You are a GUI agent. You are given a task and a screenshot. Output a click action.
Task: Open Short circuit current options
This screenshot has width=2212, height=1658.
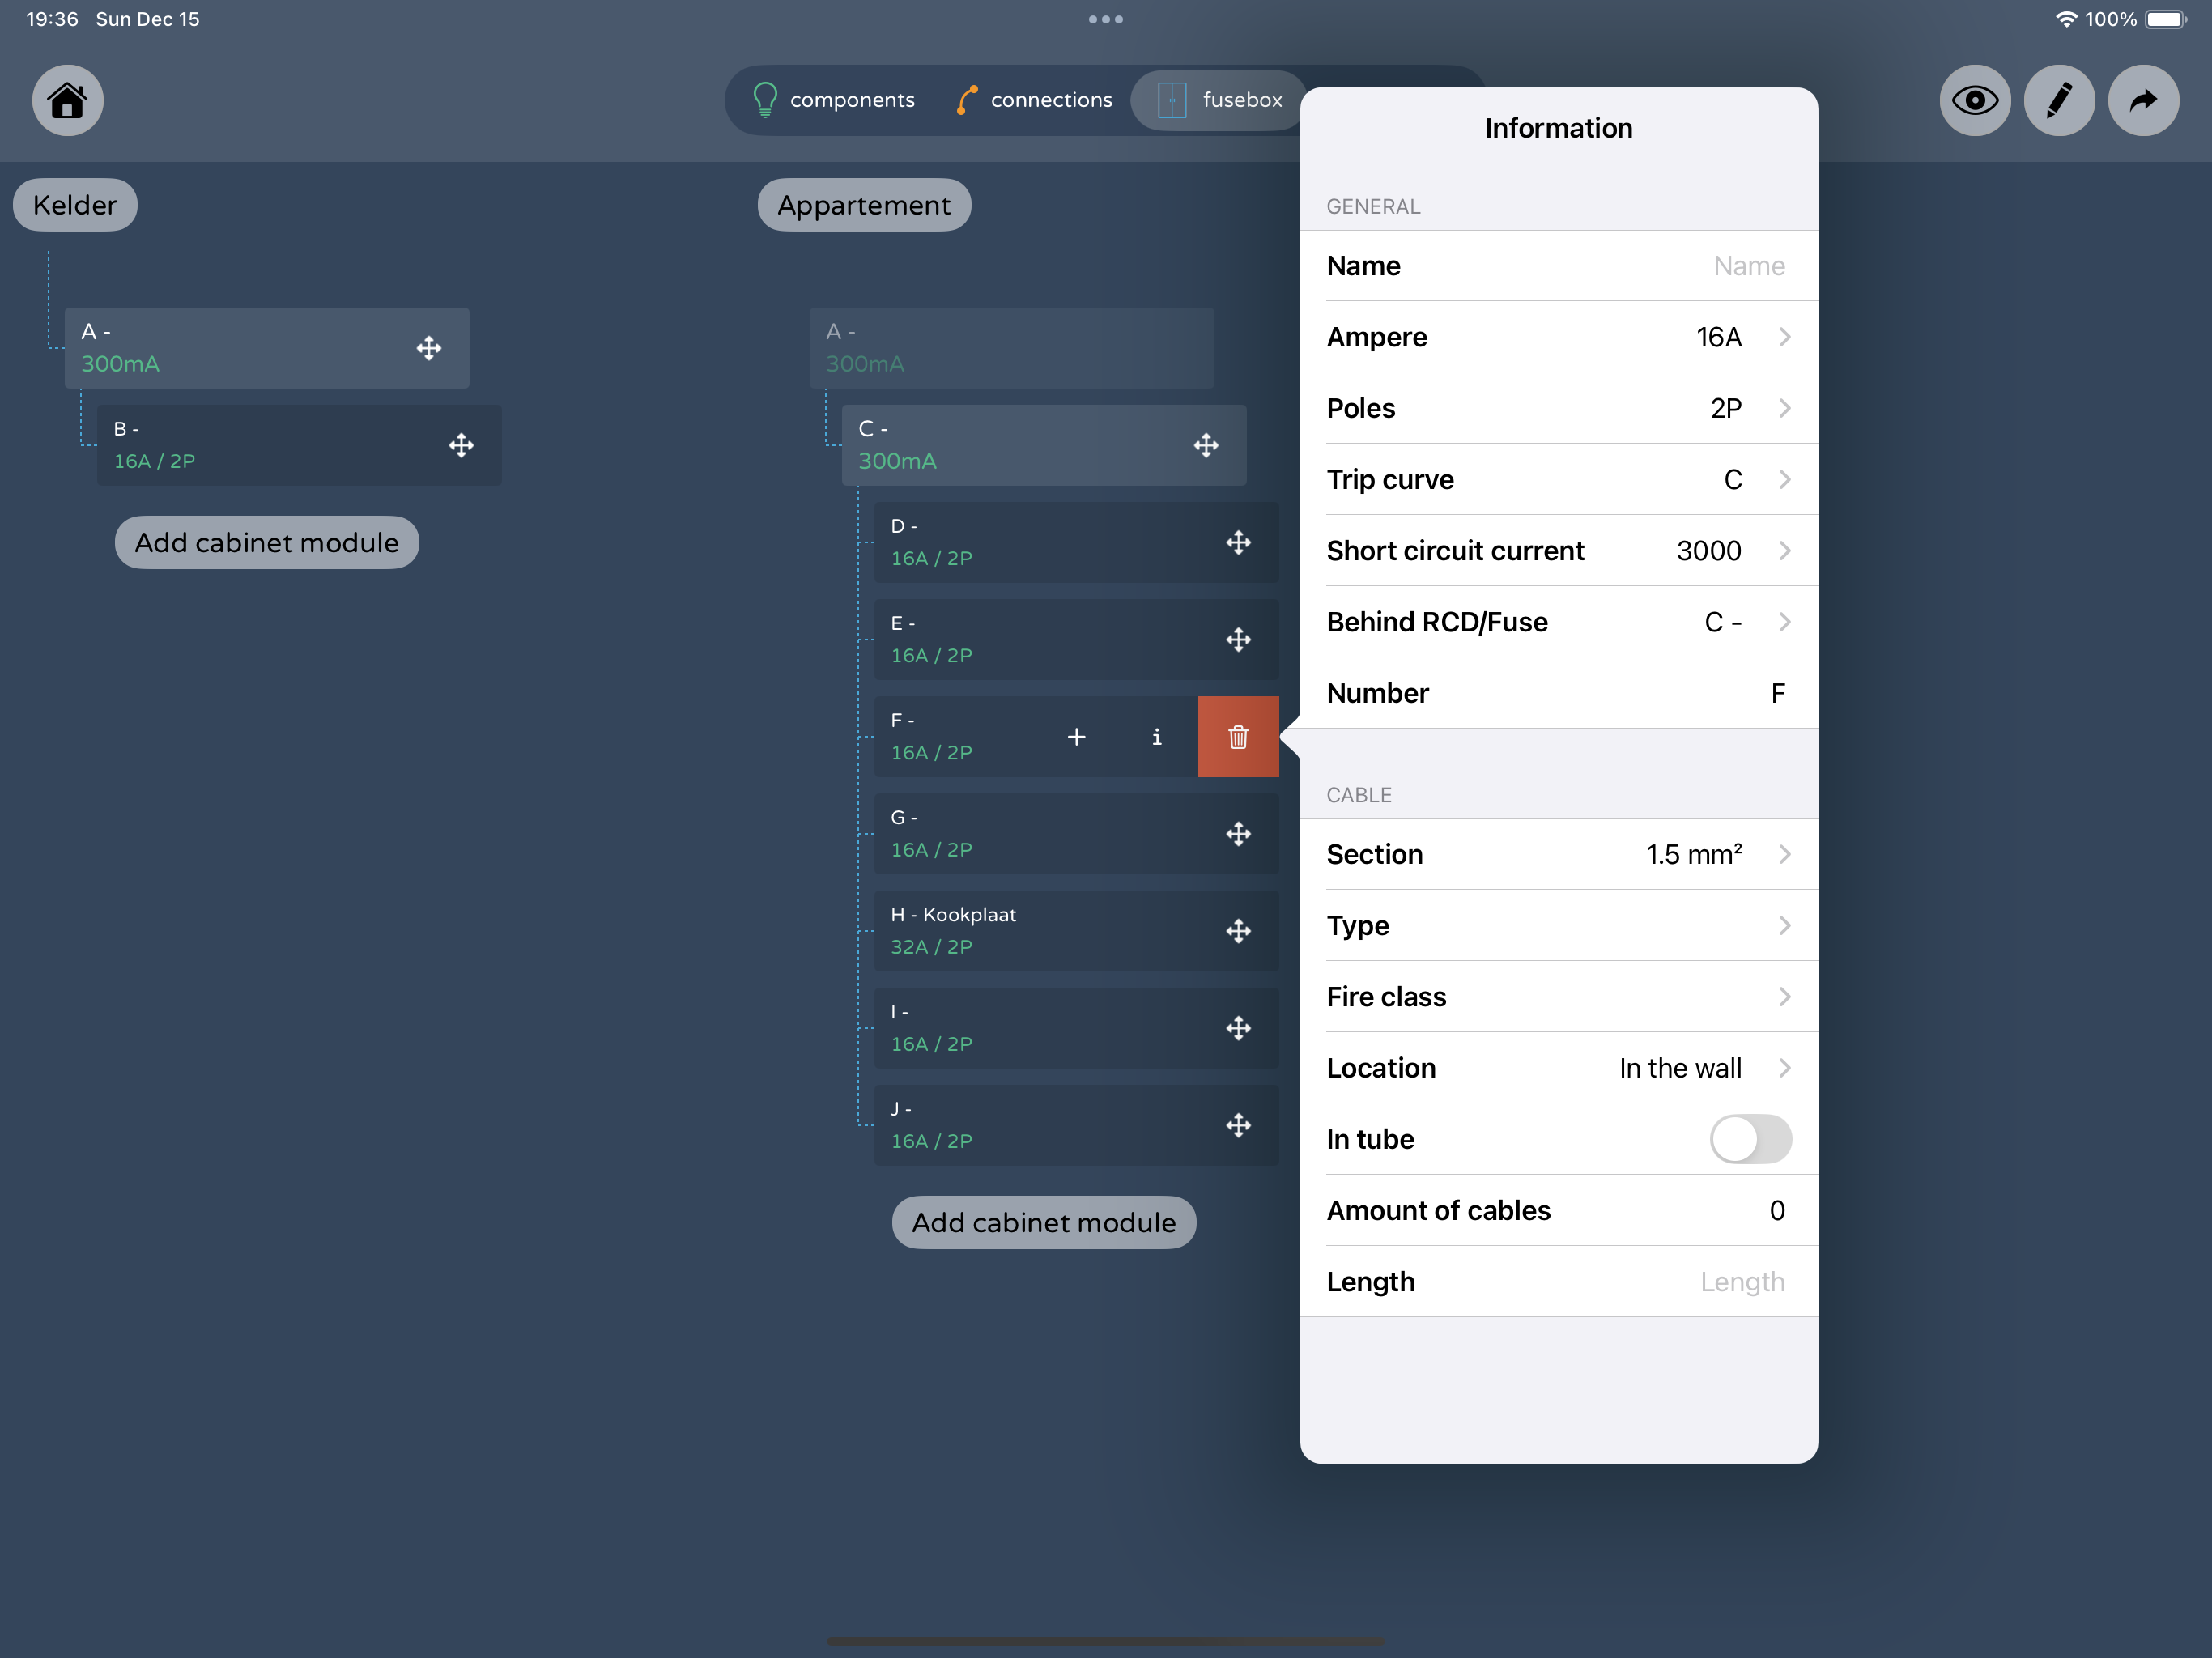[x=1558, y=550]
